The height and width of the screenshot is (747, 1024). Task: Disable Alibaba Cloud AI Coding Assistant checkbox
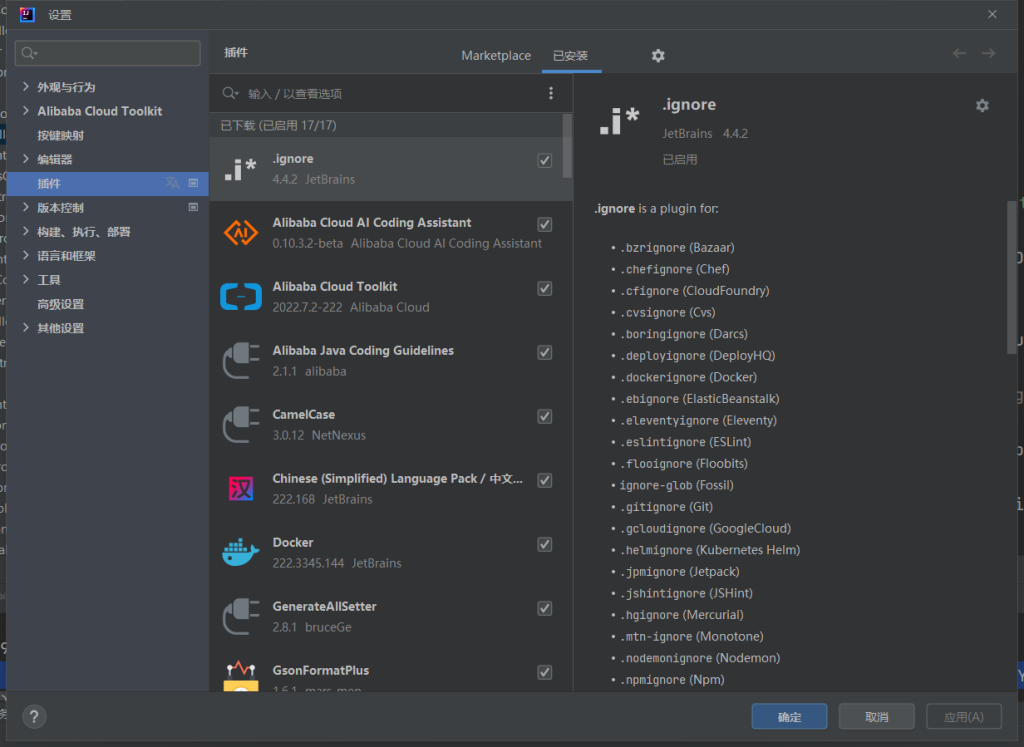coord(545,225)
